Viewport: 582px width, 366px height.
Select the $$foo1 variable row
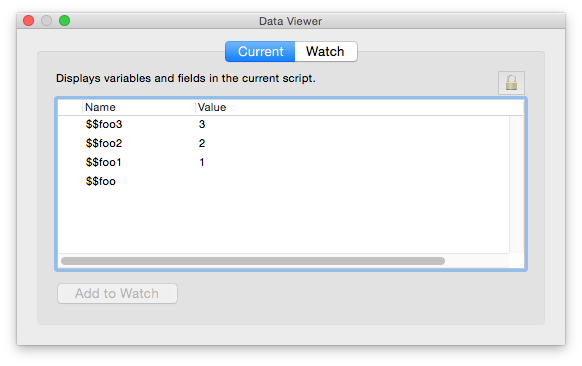click(x=284, y=162)
